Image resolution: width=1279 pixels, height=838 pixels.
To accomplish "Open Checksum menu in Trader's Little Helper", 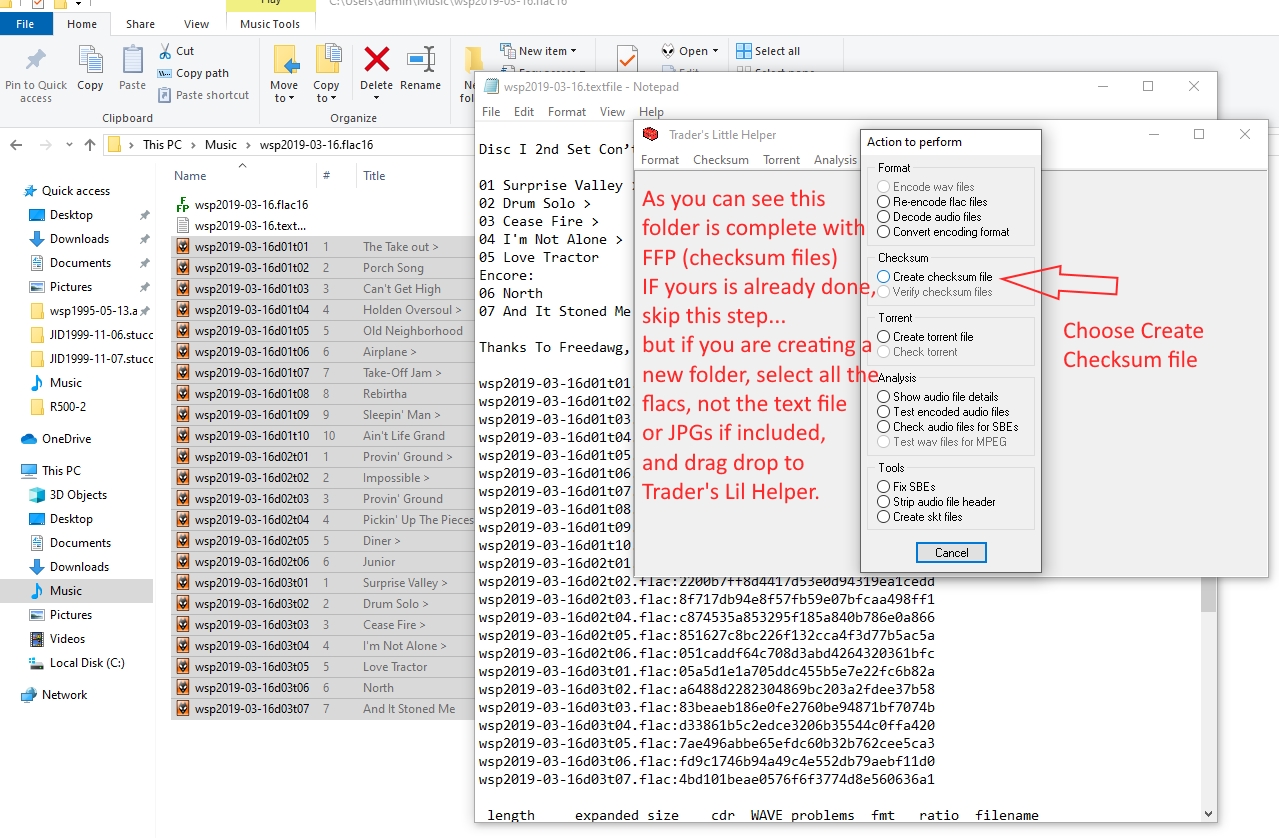I will click(x=721, y=160).
